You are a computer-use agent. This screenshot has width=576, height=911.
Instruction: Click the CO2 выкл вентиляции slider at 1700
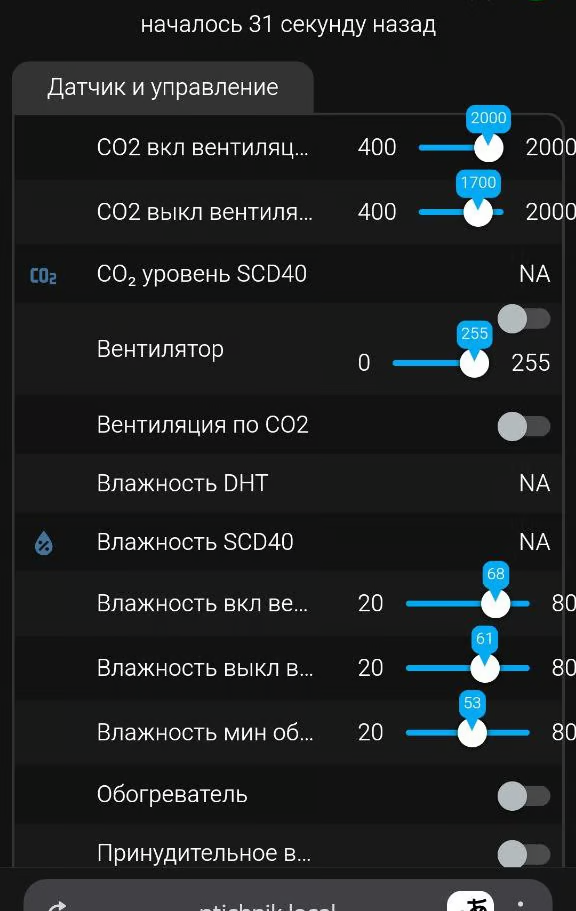click(478, 212)
